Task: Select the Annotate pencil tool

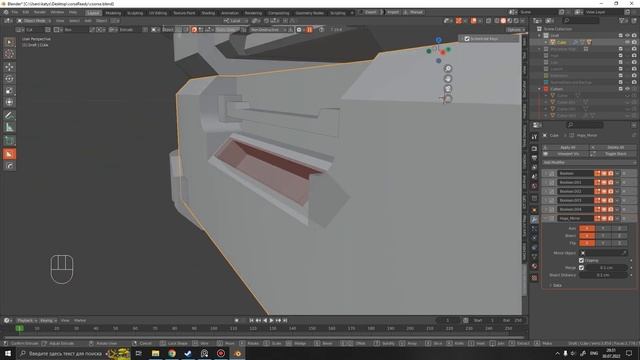Action: [x=9, y=116]
